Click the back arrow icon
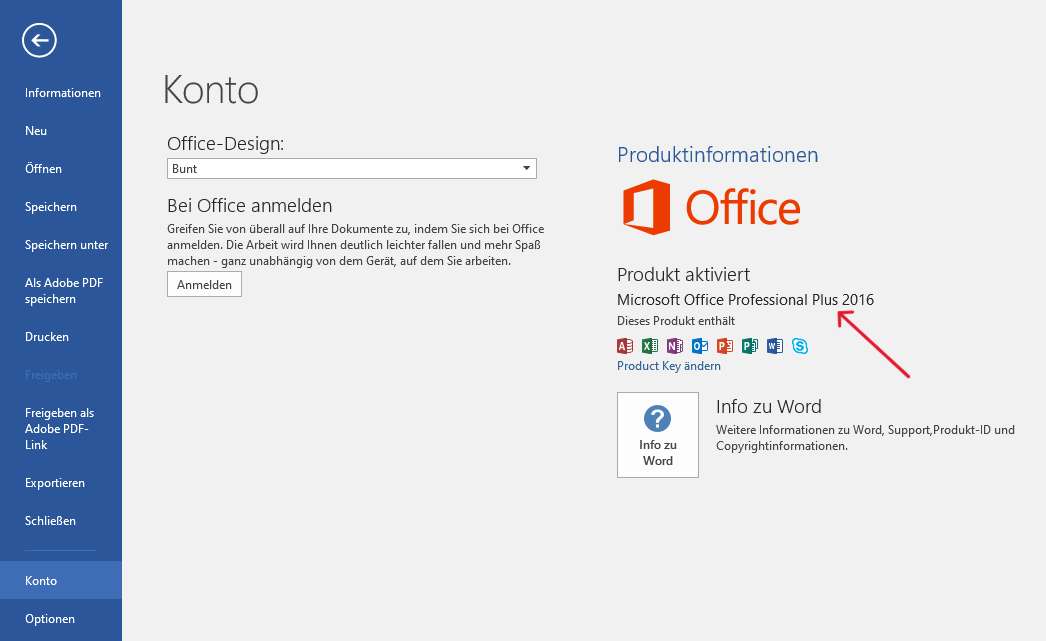 (x=40, y=40)
